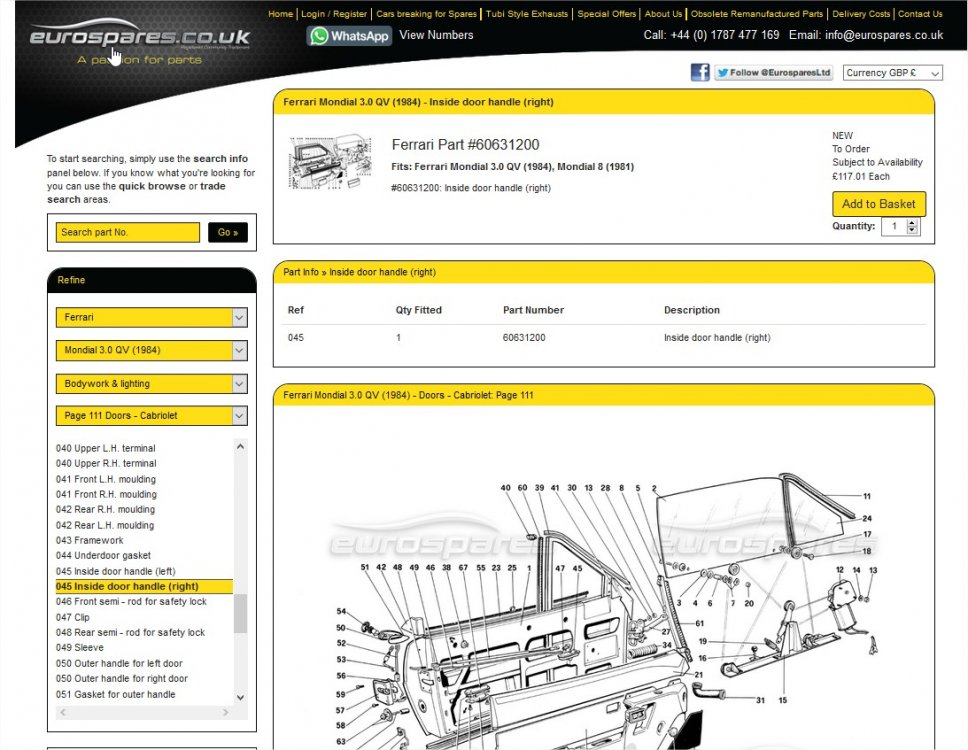This screenshot has height=750, width=968.
Task: Open the Ferrari make dropdown
Action: (x=152, y=317)
